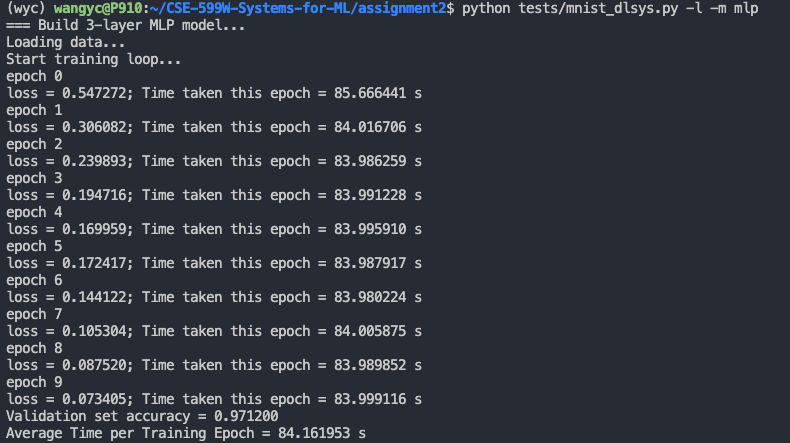Click the loss value 0.105304
The height and width of the screenshot is (443, 790).
[x=92, y=332]
